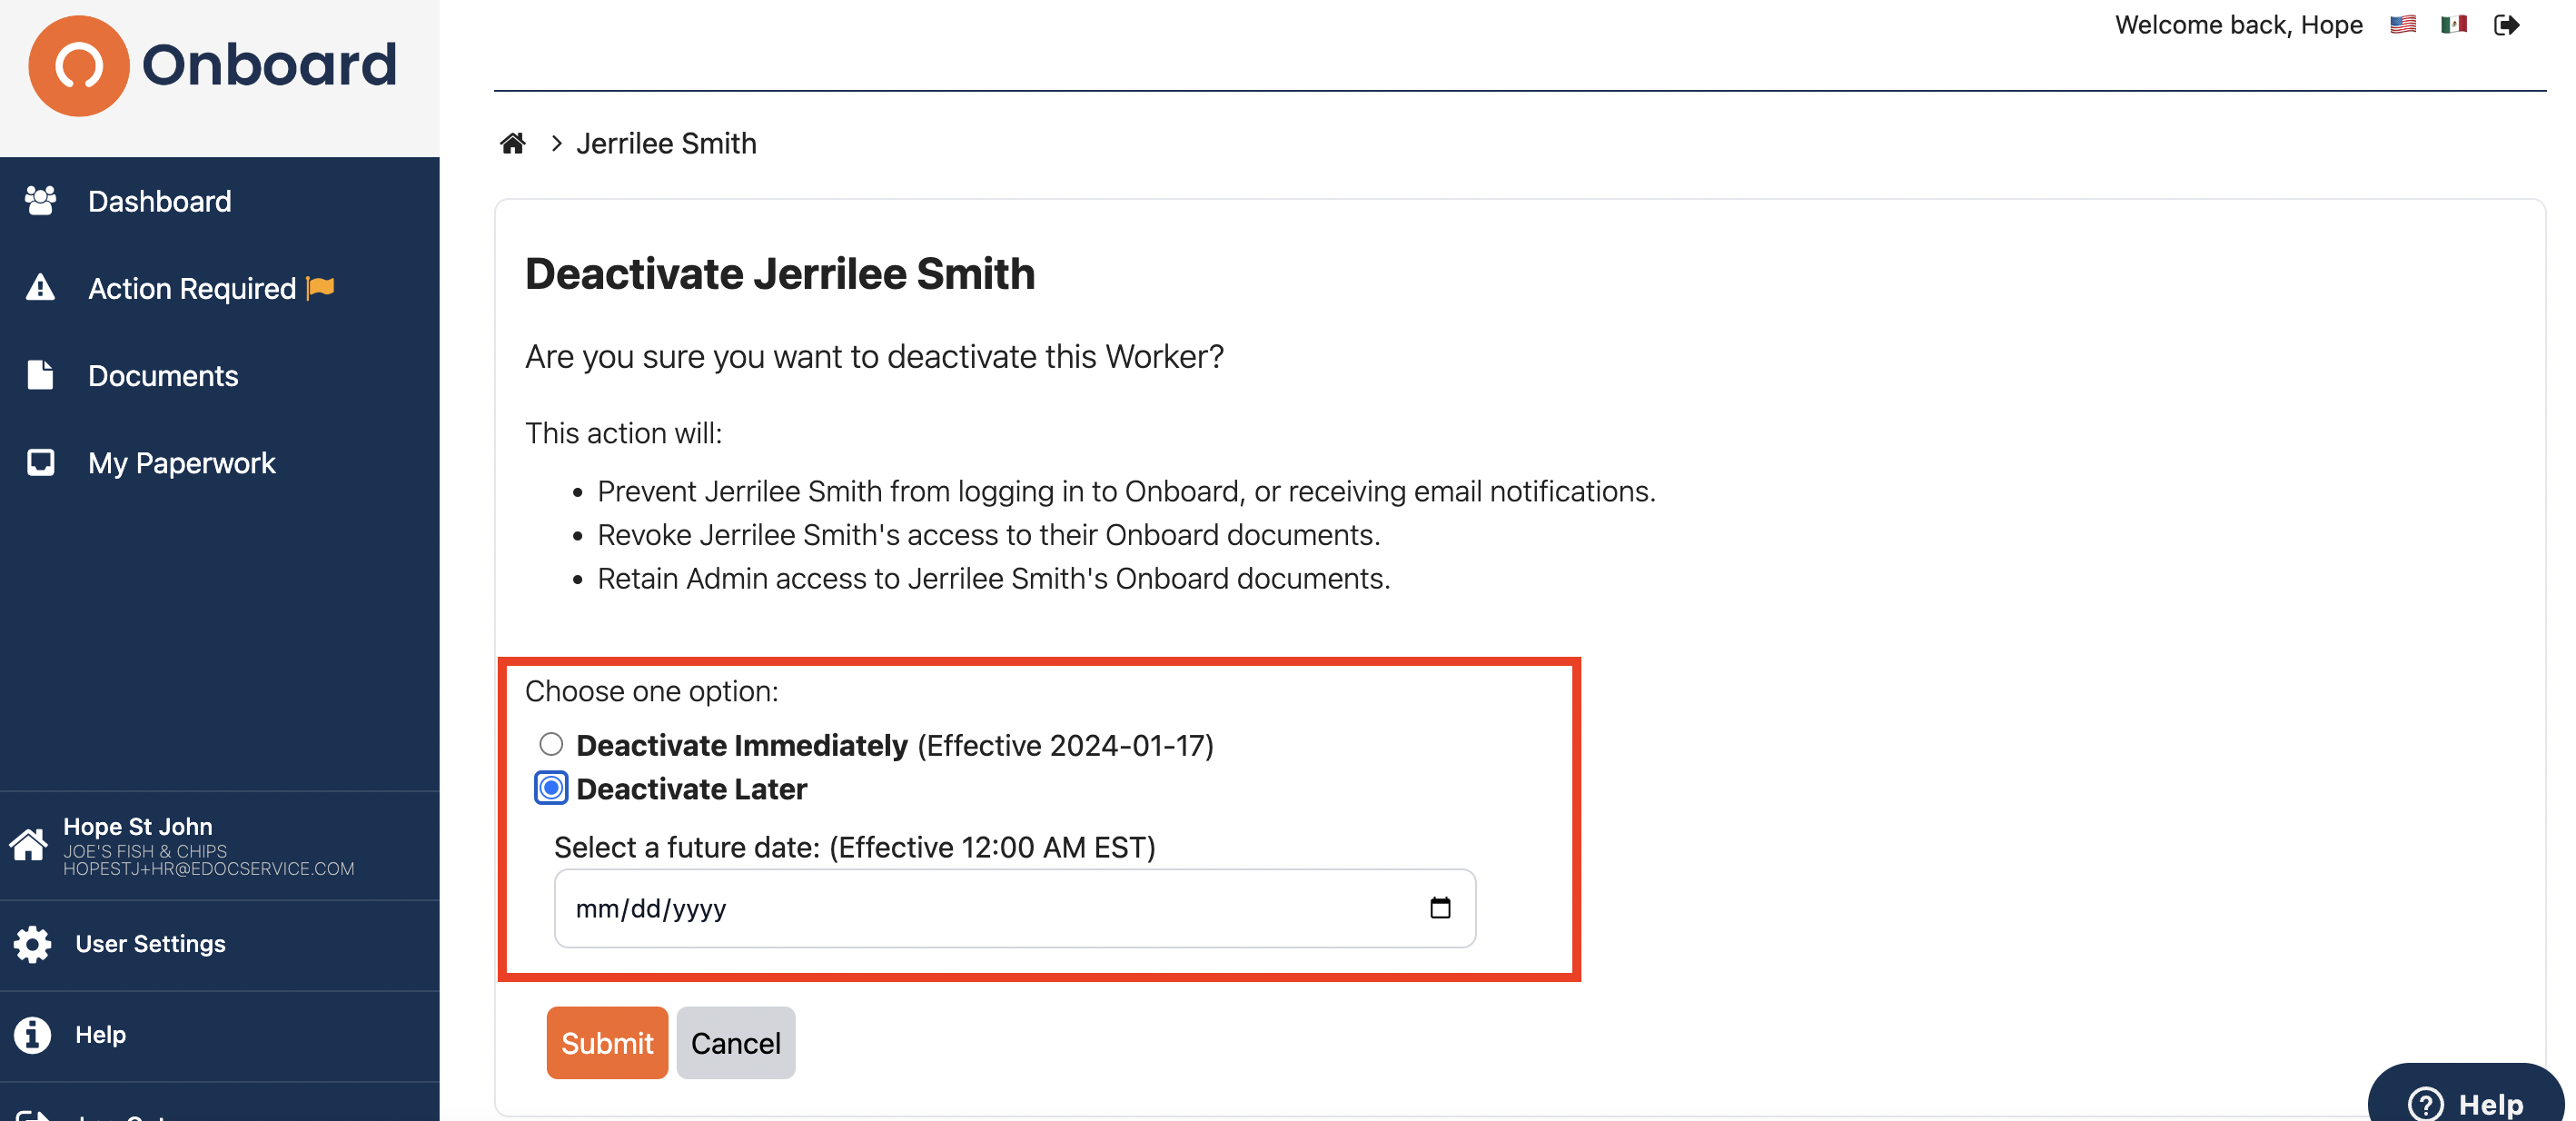Click the Documents file icon
This screenshot has width=2576, height=1121.
tap(40, 375)
